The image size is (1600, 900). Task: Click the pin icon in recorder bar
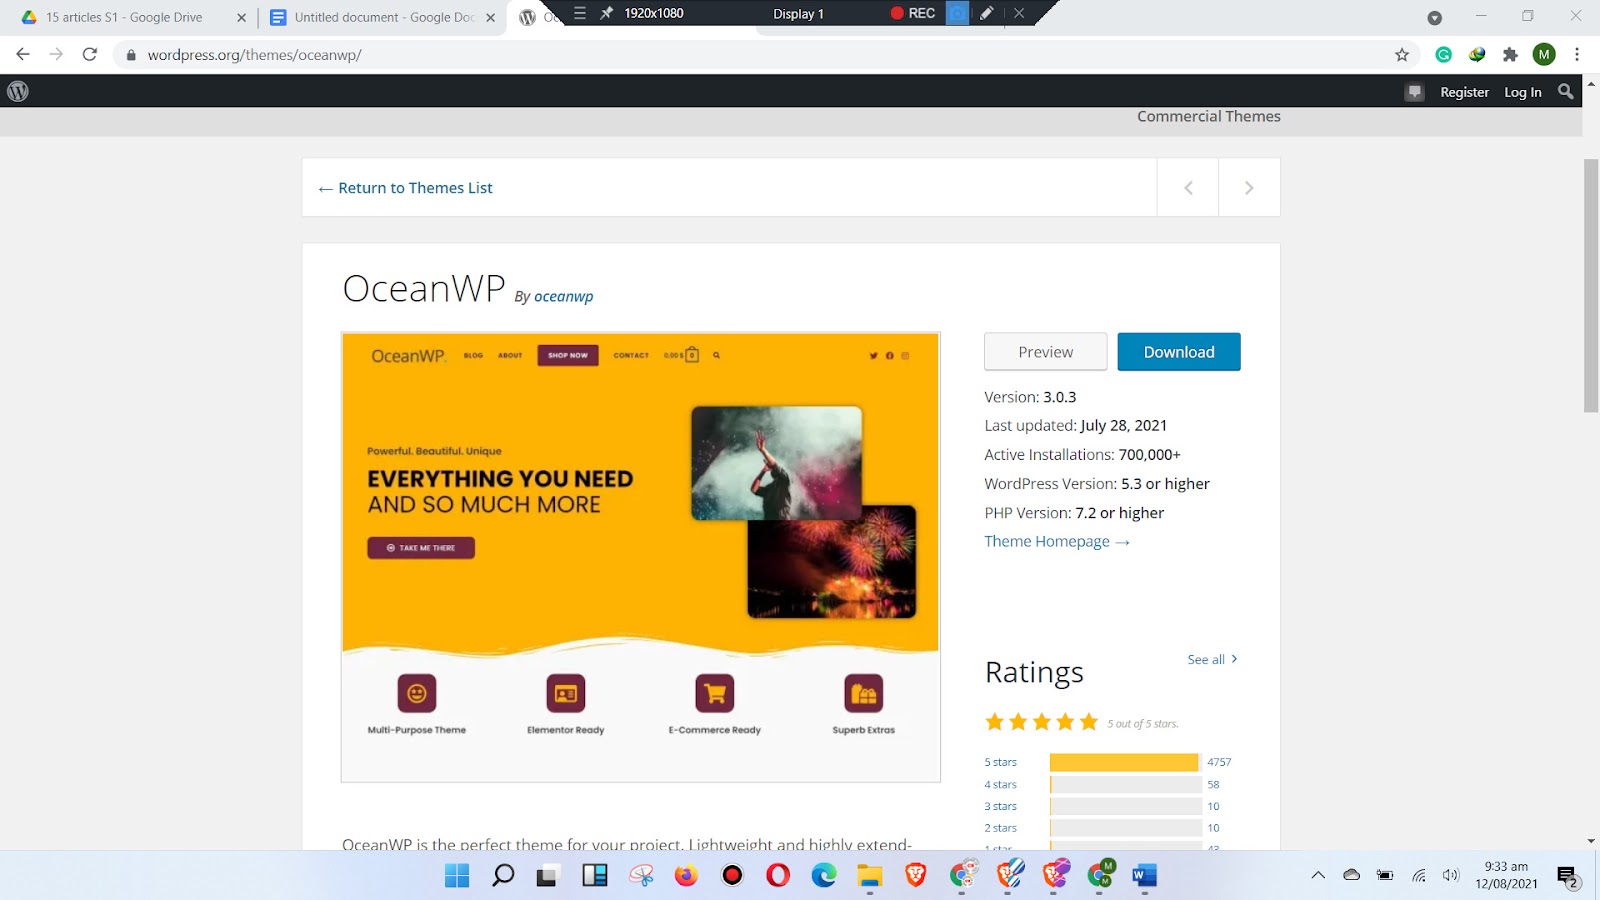(x=606, y=13)
